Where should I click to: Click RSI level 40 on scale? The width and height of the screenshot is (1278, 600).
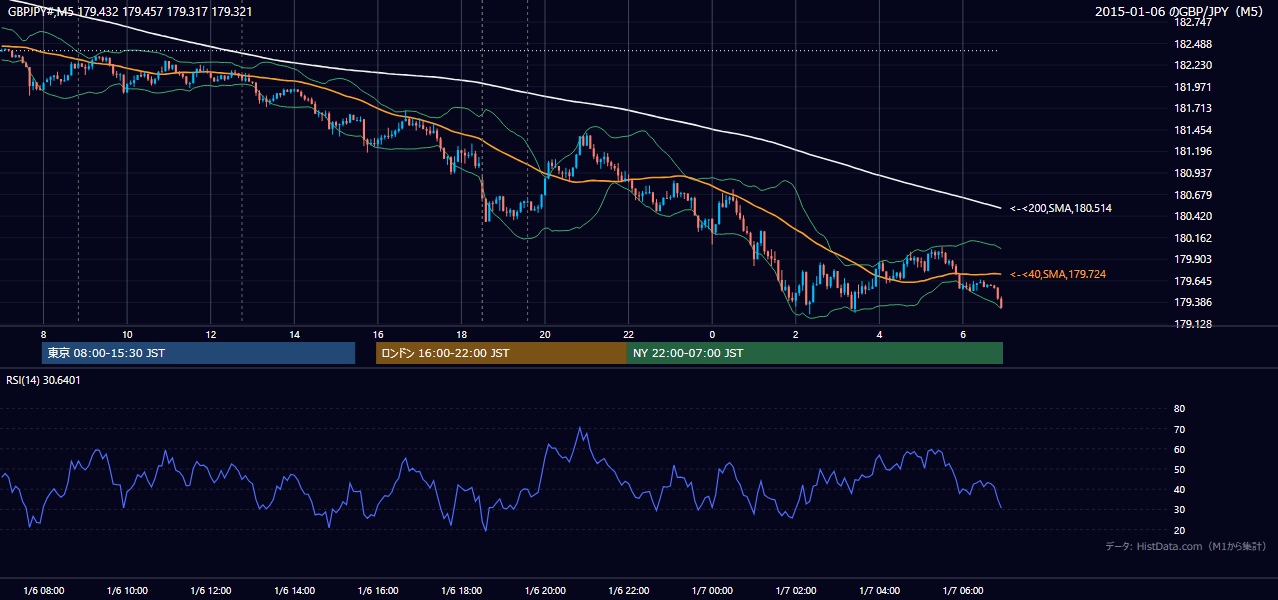1179,489
